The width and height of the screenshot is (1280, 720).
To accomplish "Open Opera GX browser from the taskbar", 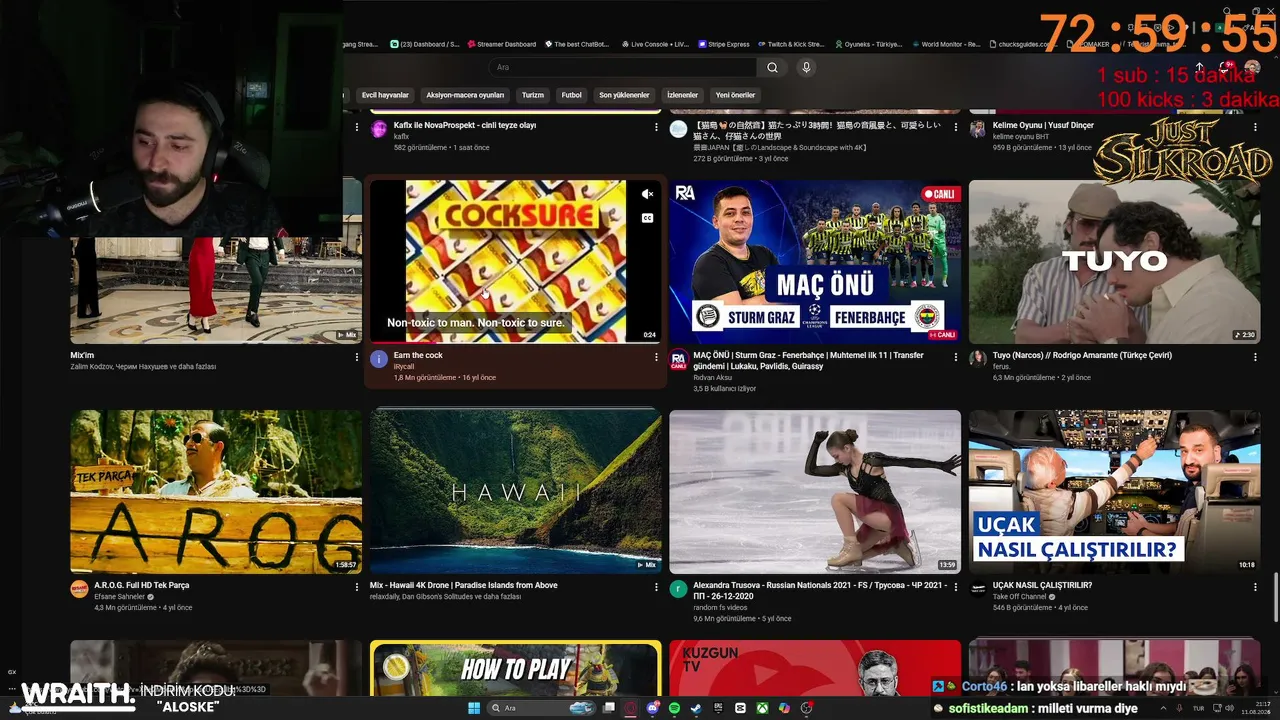I will 631,708.
